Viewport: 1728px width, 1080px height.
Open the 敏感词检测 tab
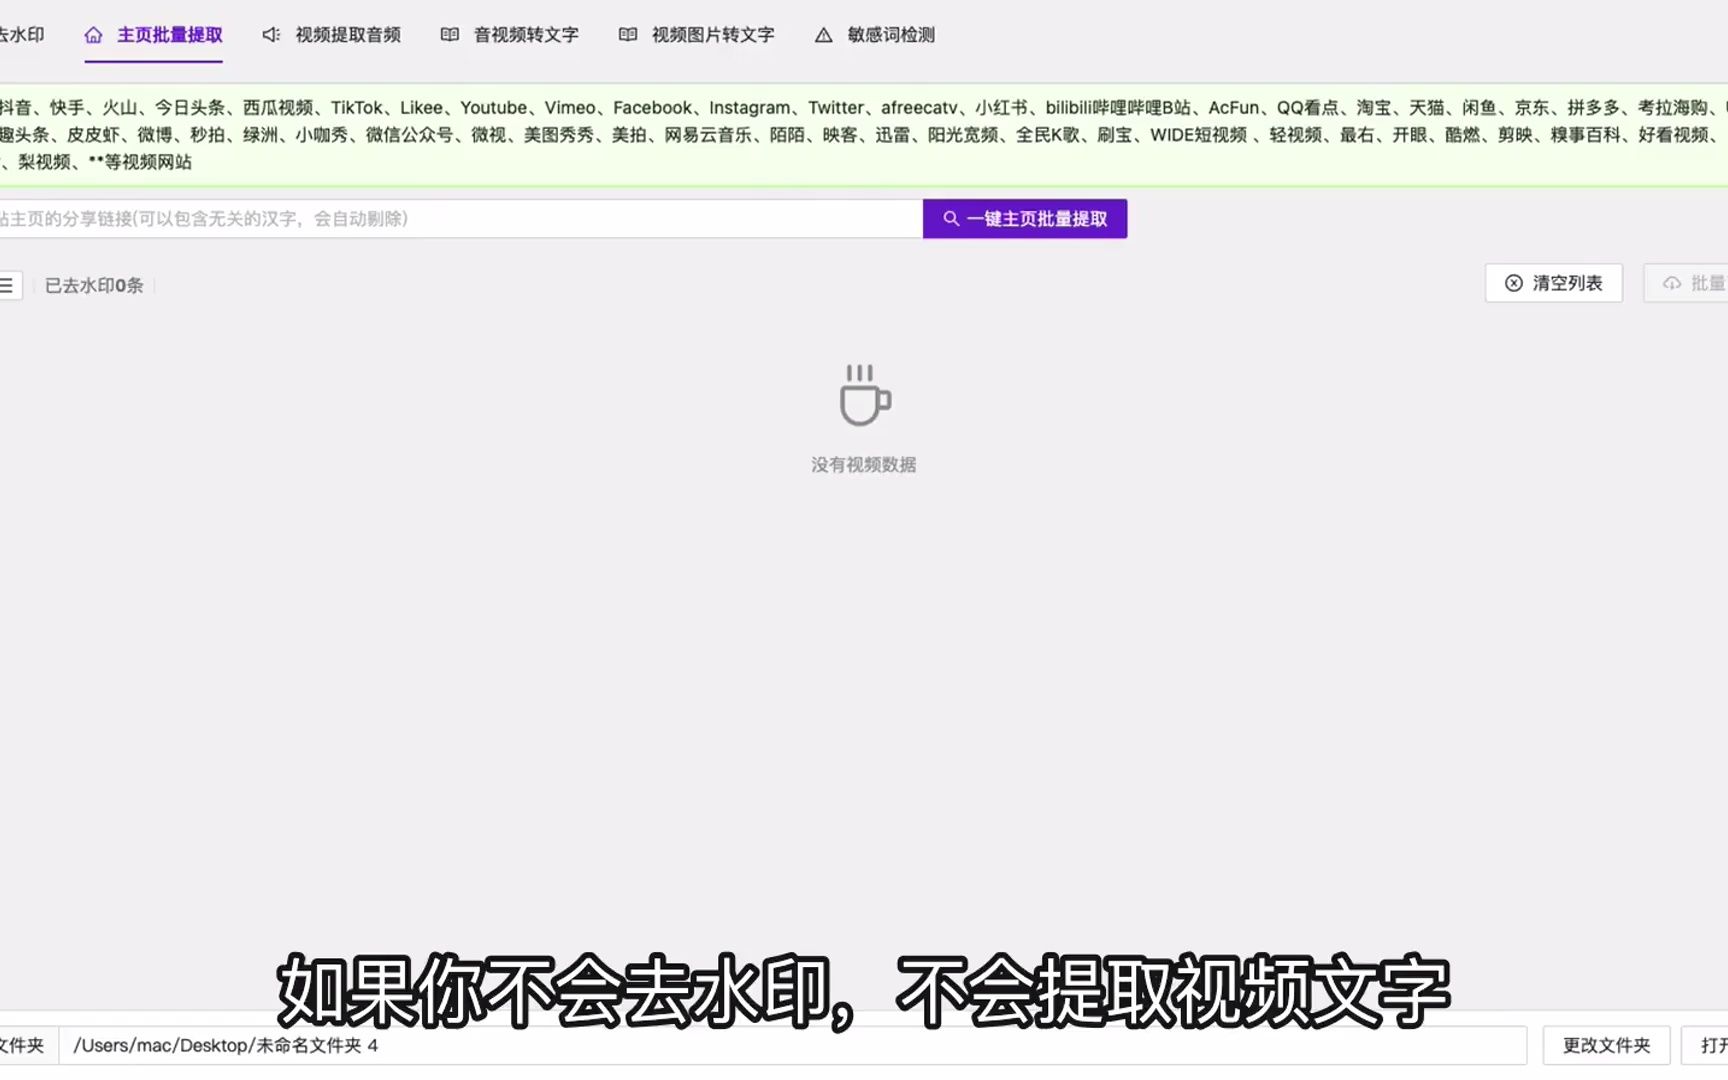coord(875,35)
